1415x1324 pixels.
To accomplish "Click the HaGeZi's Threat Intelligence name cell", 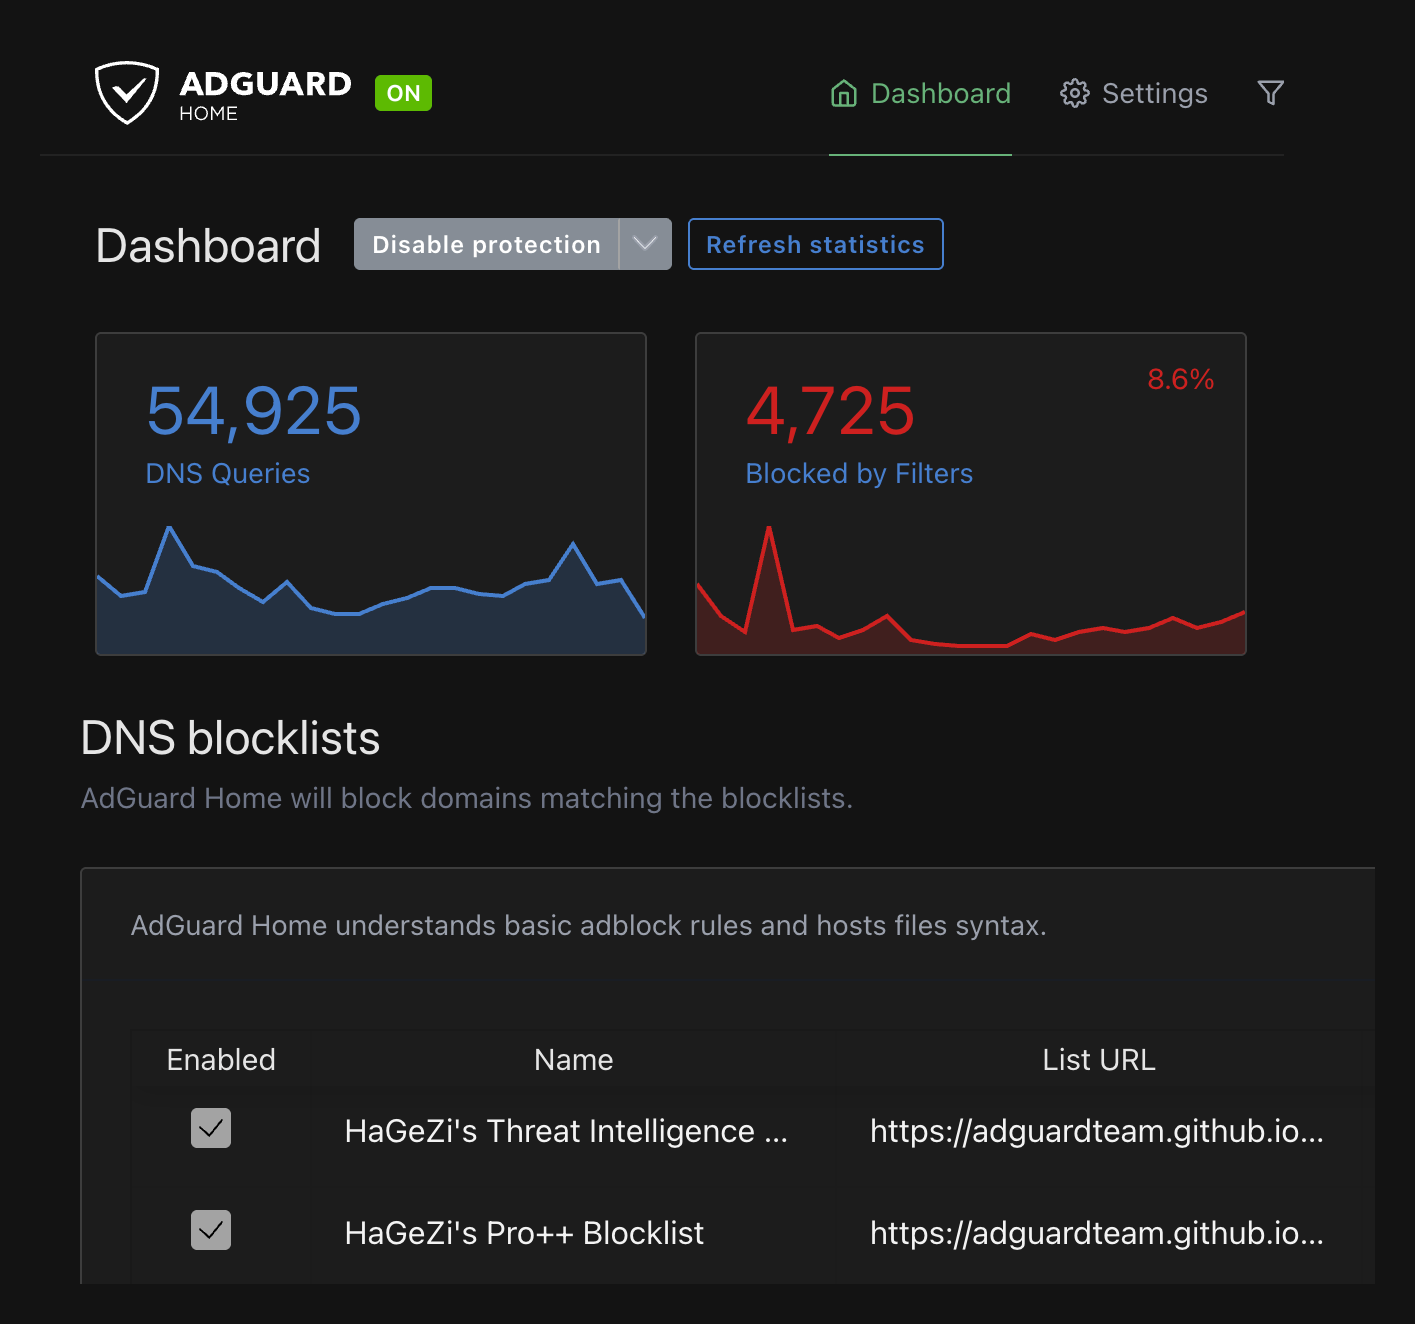I will 566,1131.
